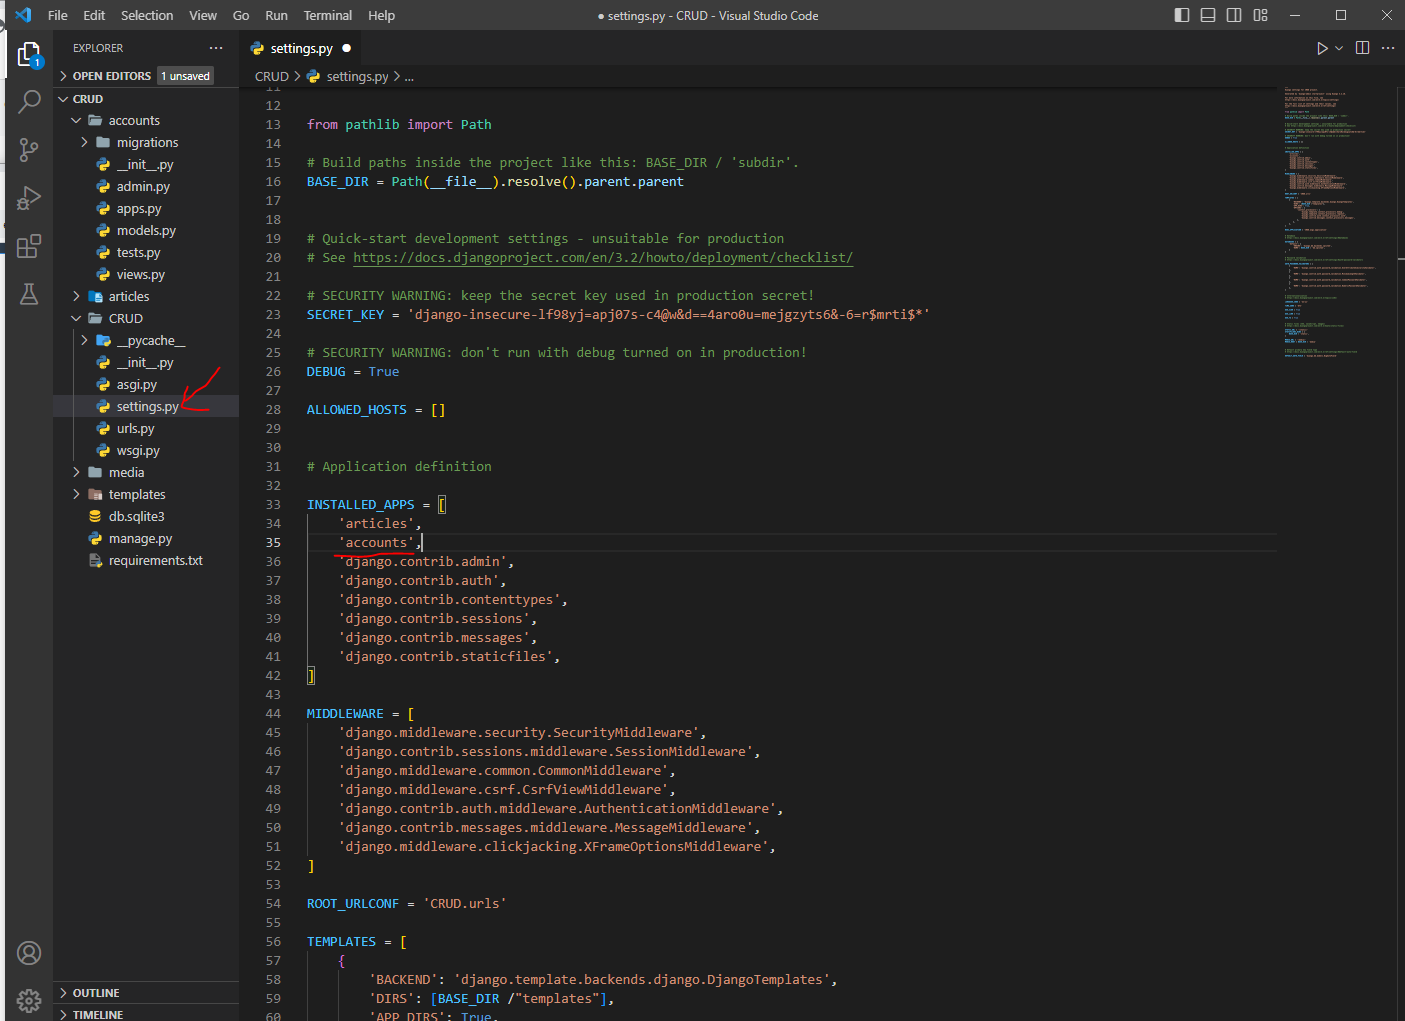The width and height of the screenshot is (1405, 1021).
Task: Expand the Open Editors section
Action: [x=146, y=76]
